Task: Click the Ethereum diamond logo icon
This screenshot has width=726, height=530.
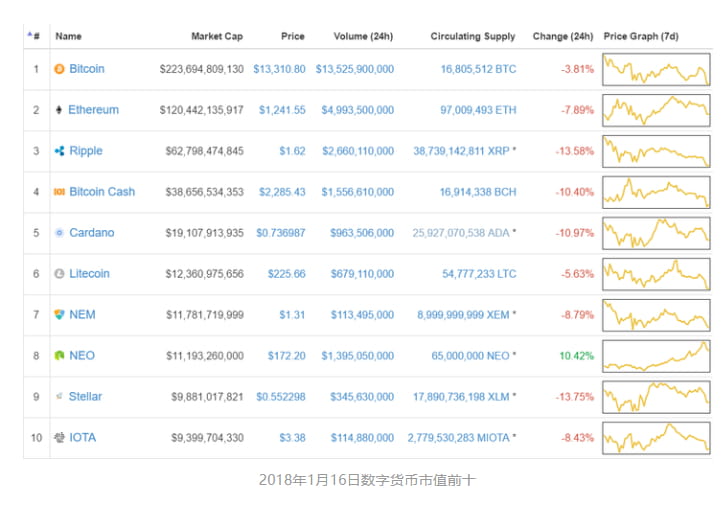Action: 59,110
